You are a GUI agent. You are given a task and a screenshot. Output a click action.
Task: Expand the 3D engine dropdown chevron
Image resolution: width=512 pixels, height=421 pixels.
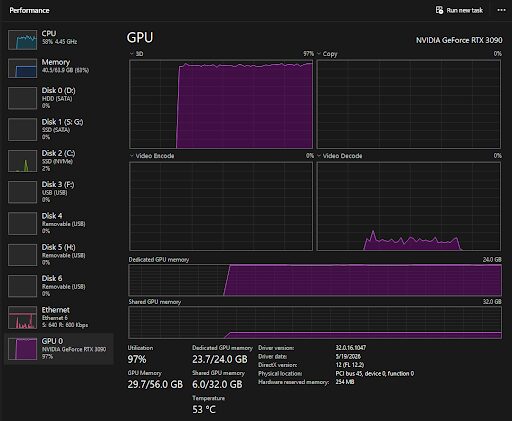132,54
